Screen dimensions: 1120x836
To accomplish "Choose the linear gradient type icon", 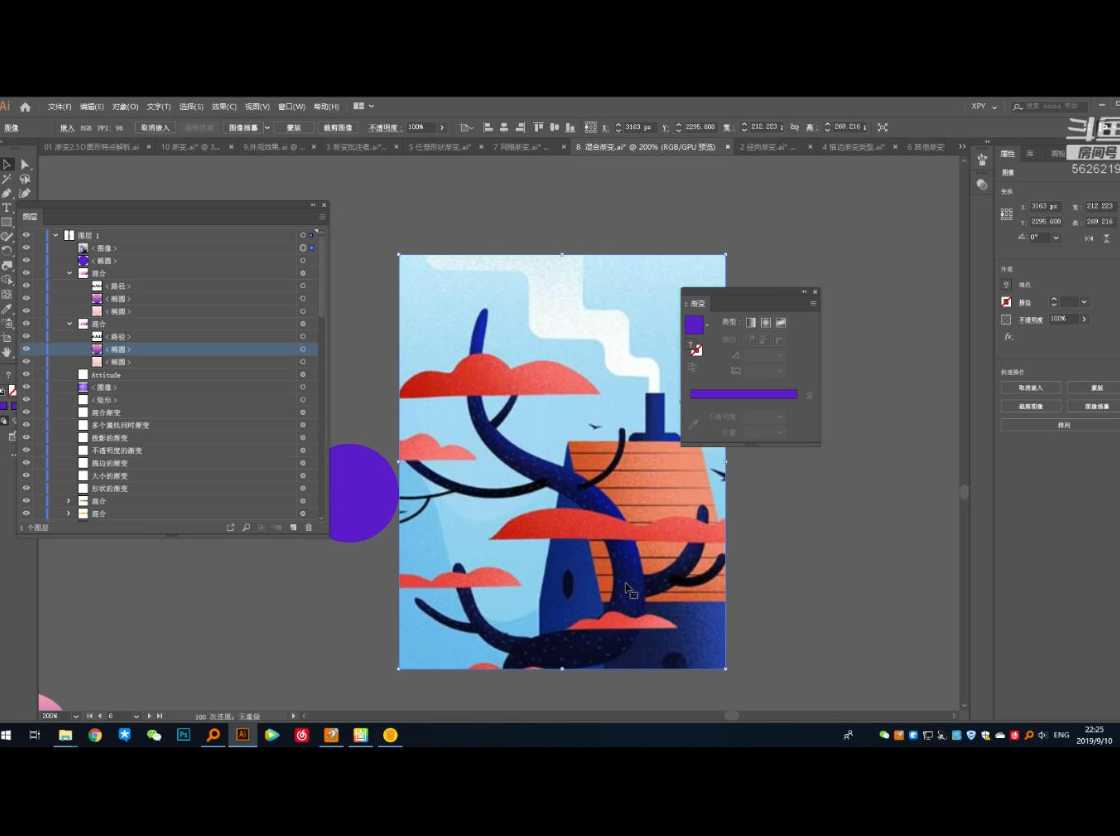I will point(751,322).
